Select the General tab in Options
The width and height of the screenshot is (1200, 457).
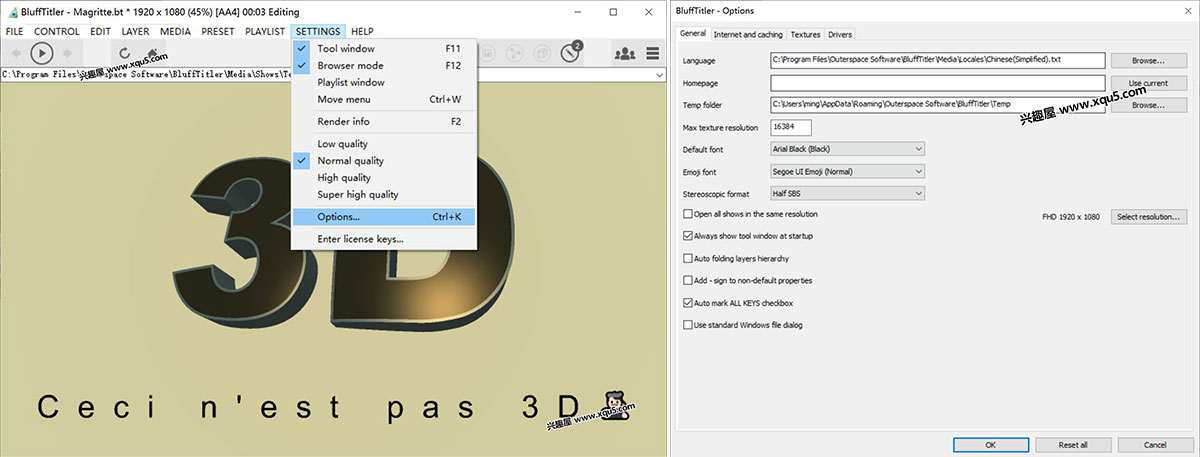(x=693, y=33)
